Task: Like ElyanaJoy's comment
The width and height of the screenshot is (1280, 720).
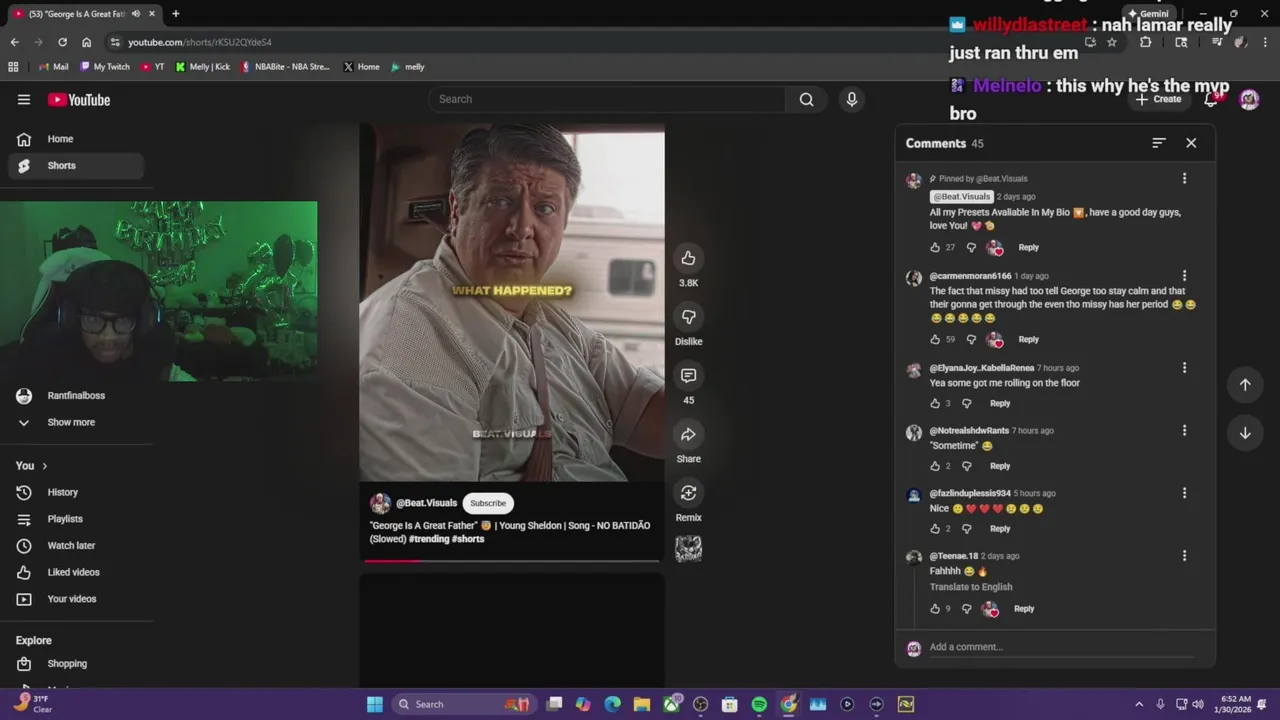Action: pos(935,403)
